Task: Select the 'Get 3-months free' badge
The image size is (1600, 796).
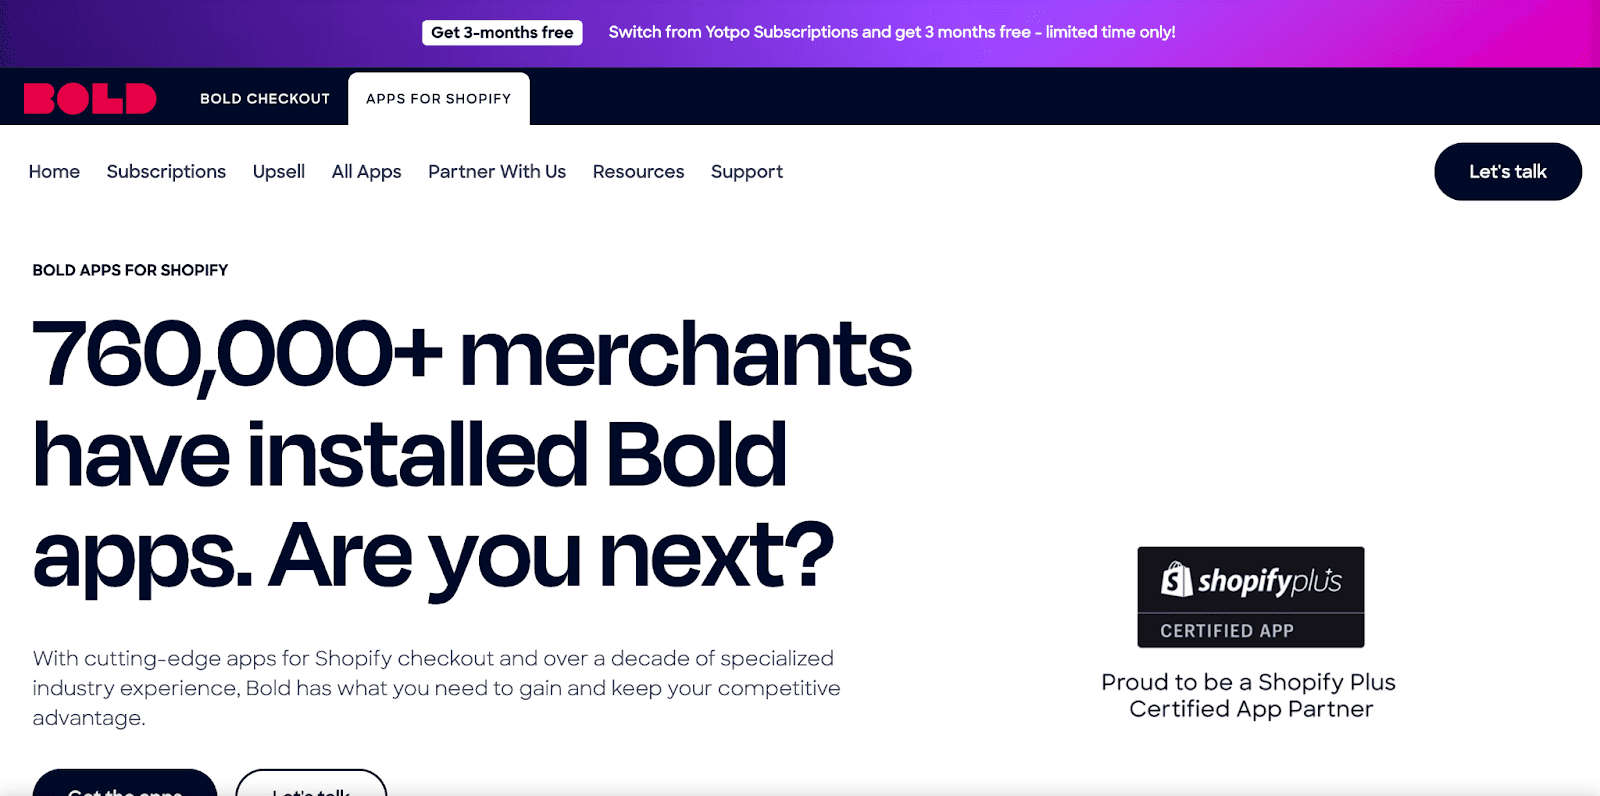Action: pos(501,32)
